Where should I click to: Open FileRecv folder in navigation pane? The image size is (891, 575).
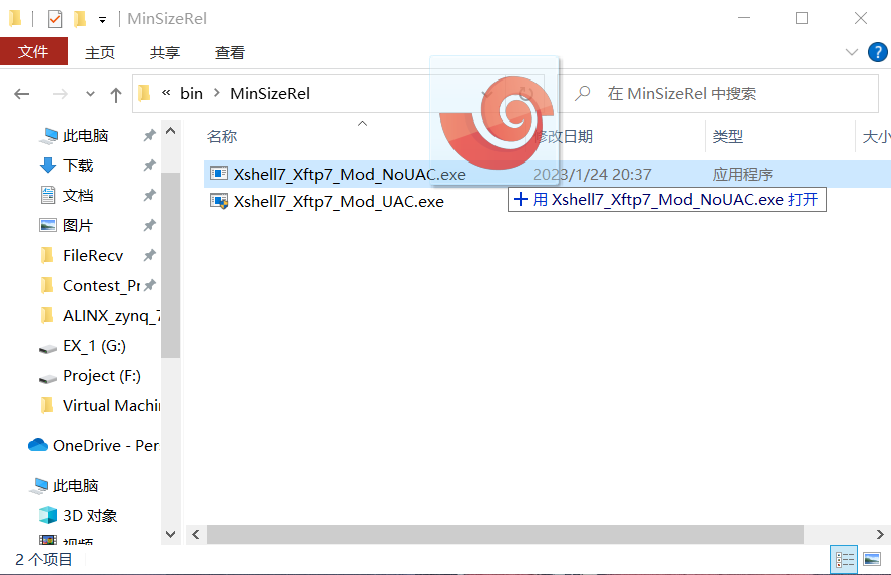coord(93,256)
